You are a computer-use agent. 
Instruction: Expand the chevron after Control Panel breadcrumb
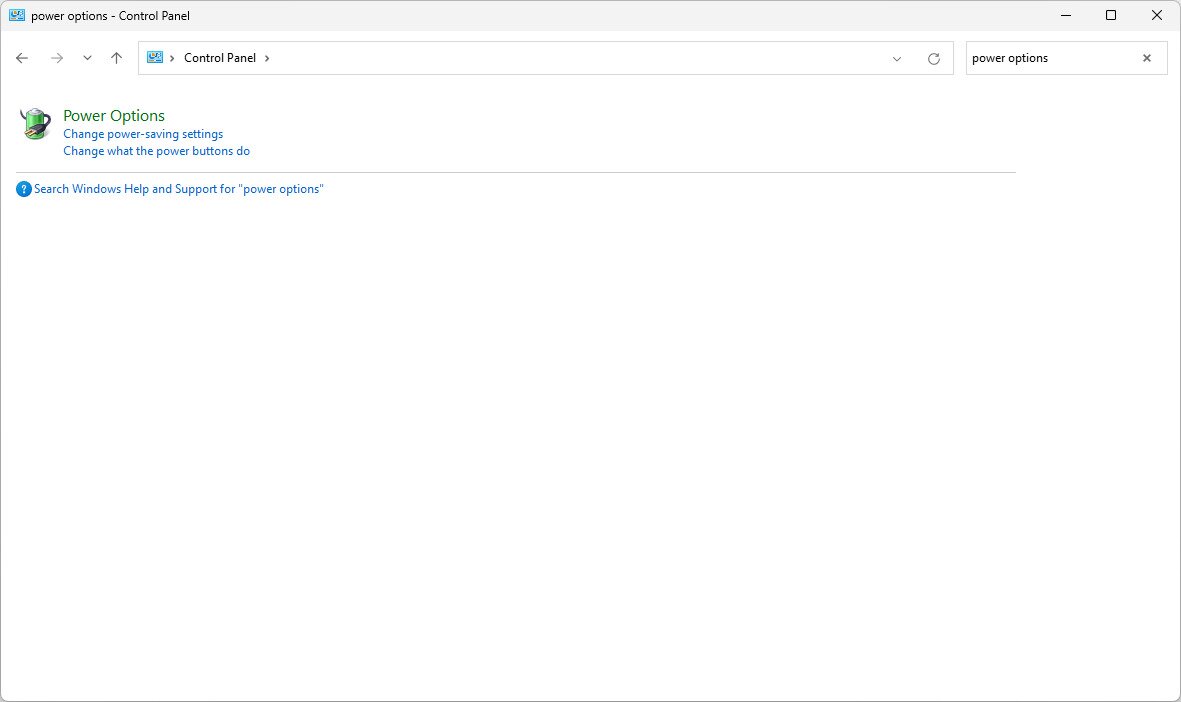click(x=267, y=58)
